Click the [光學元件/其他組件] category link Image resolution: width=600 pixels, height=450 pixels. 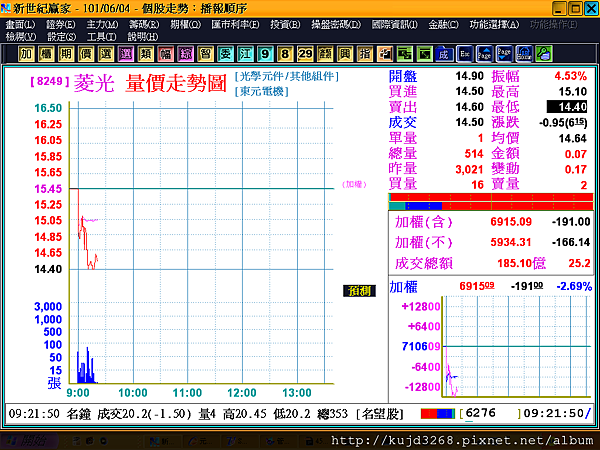click(287, 76)
